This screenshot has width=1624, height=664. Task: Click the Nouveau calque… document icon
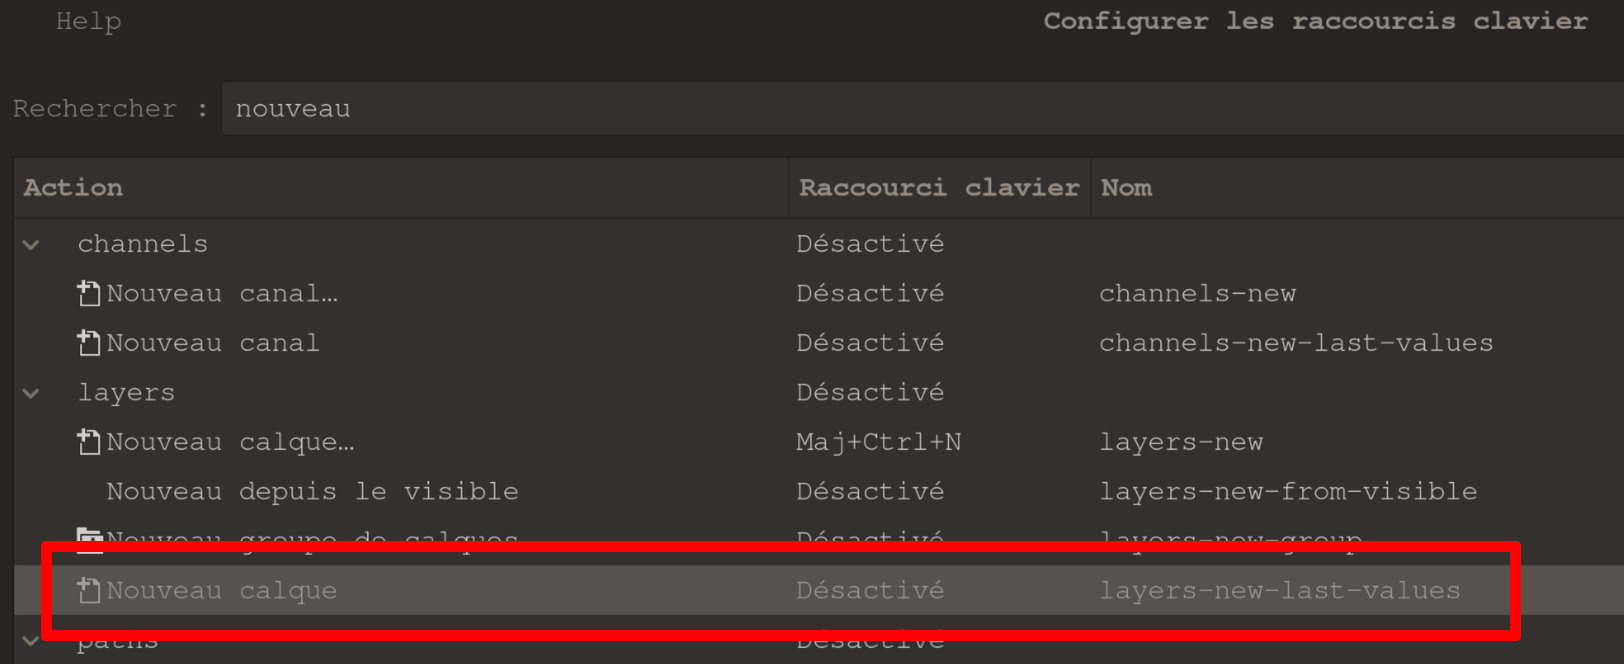coord(89,442)
